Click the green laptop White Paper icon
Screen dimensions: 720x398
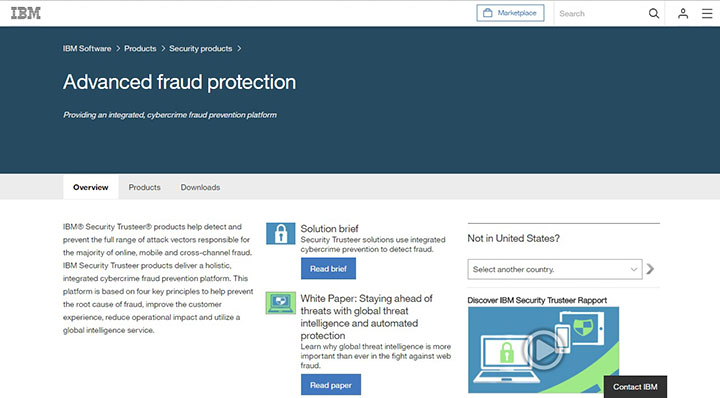point(281,303)
